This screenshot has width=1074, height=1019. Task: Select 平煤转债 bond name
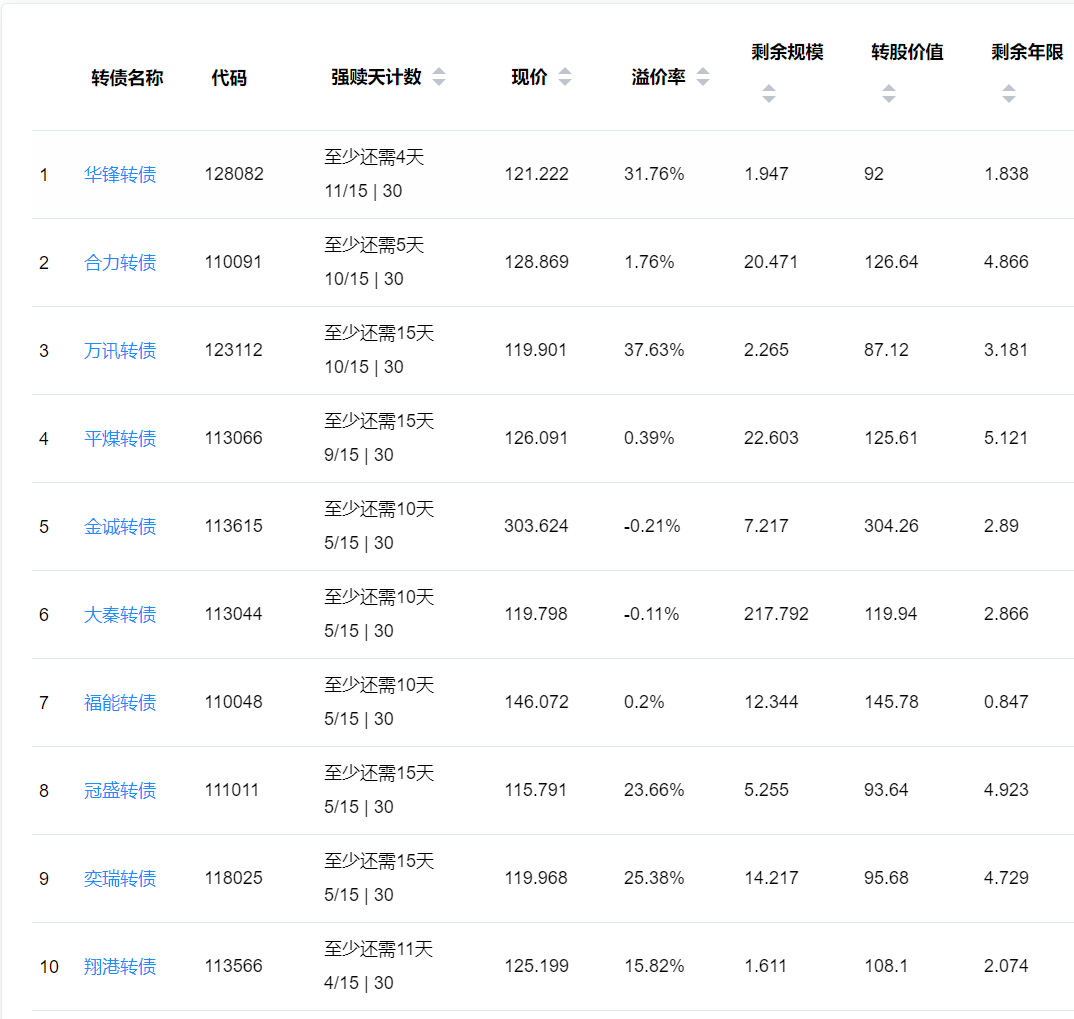point(120,439)
